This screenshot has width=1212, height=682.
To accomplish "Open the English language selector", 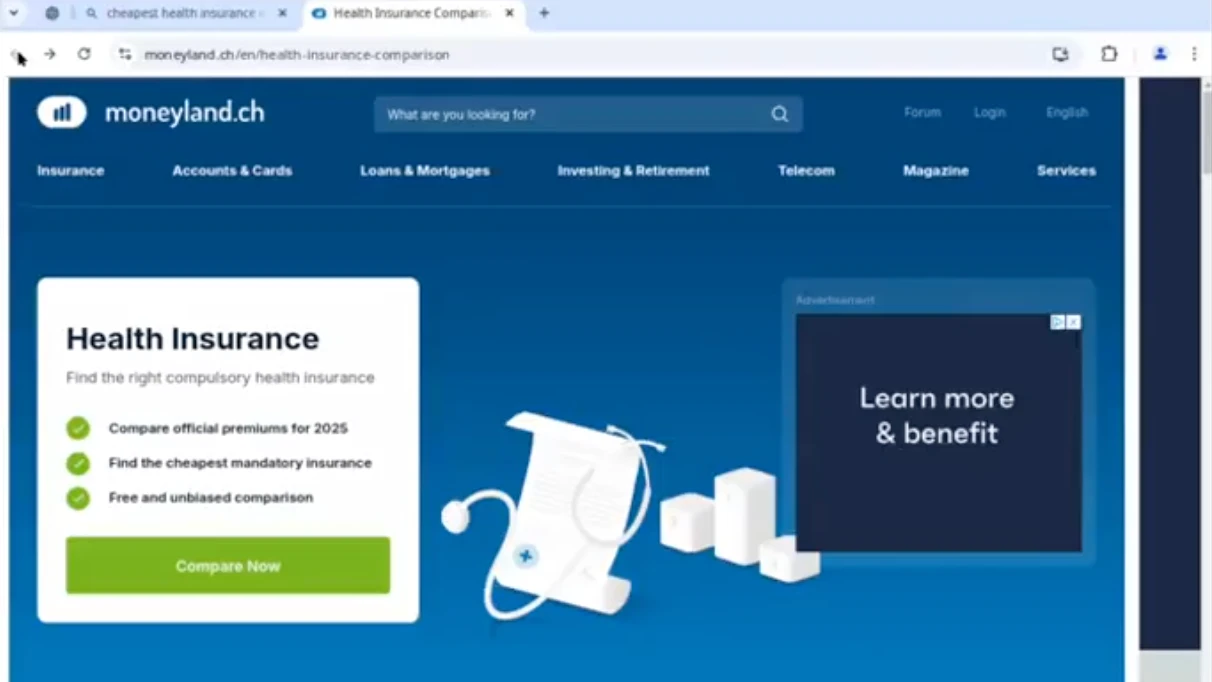I will point(1067,113).
